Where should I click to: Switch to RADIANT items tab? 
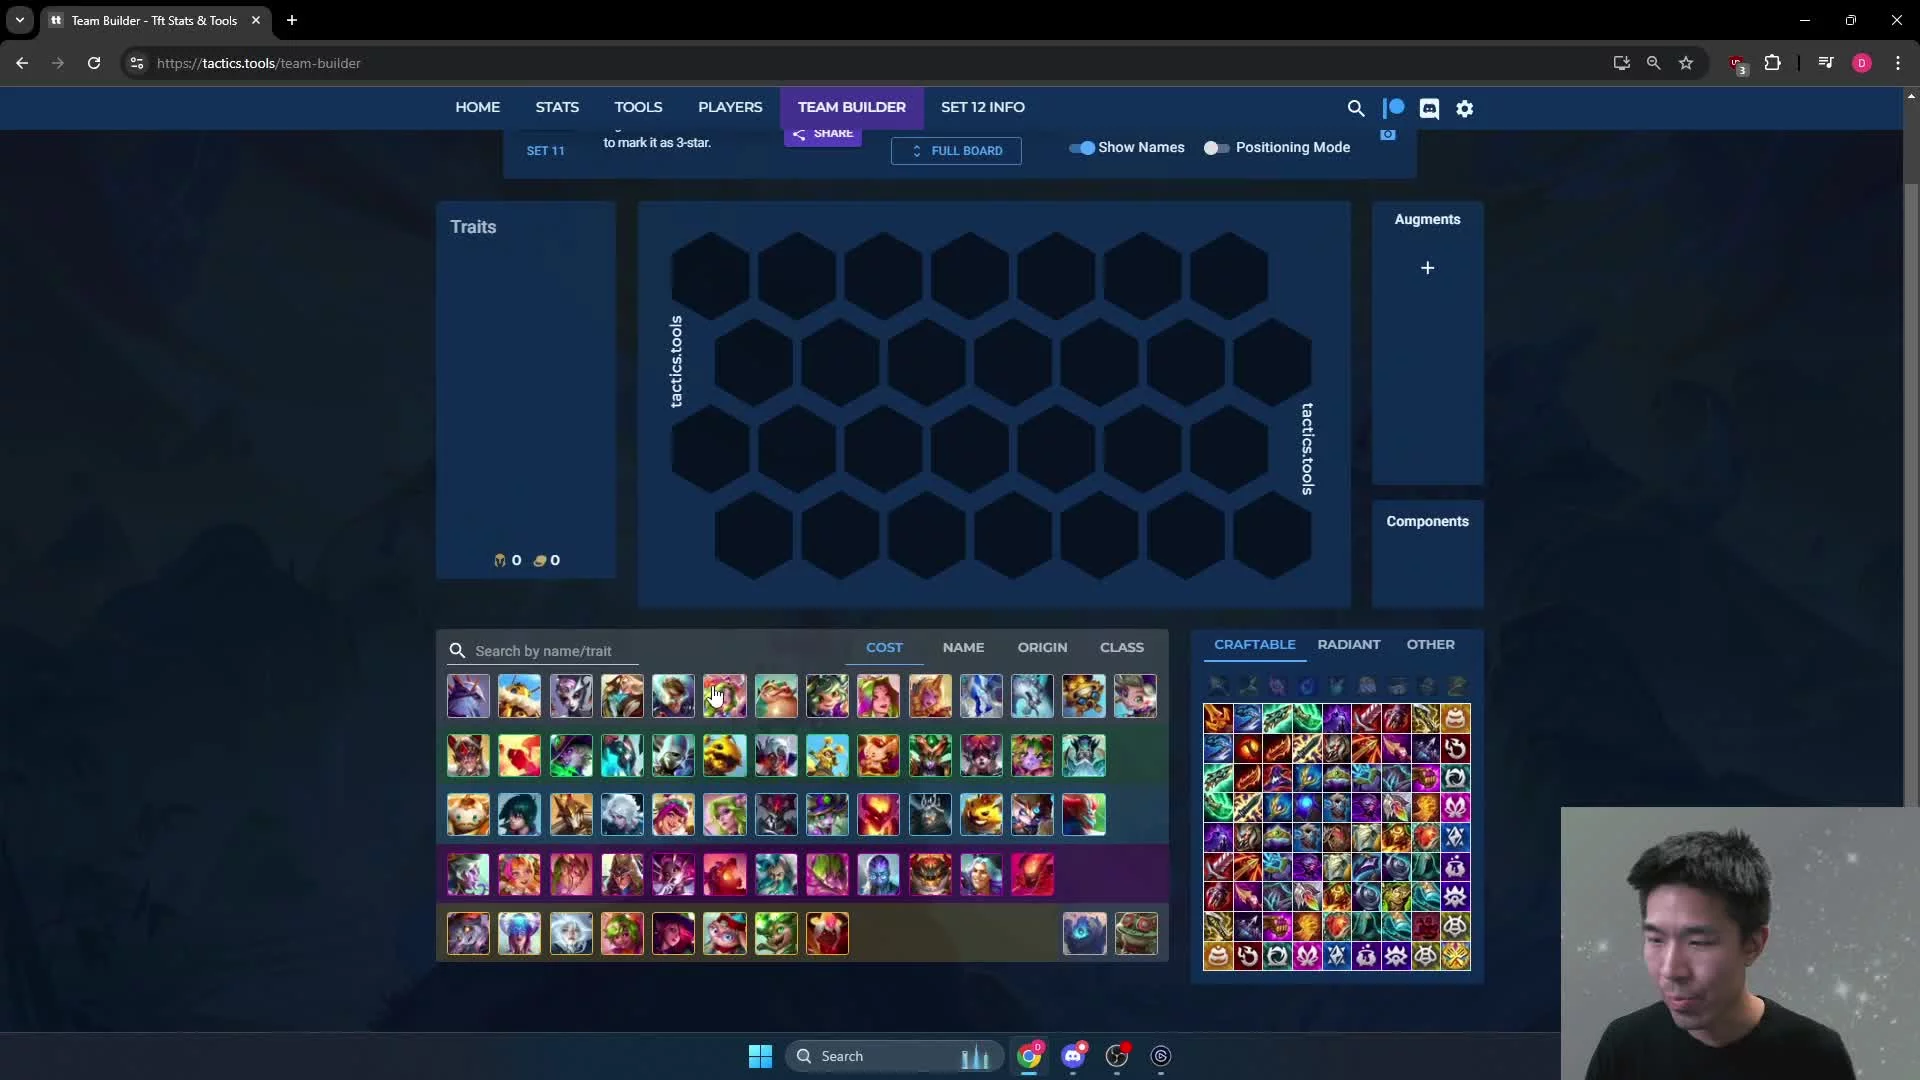coord(1348,645)
